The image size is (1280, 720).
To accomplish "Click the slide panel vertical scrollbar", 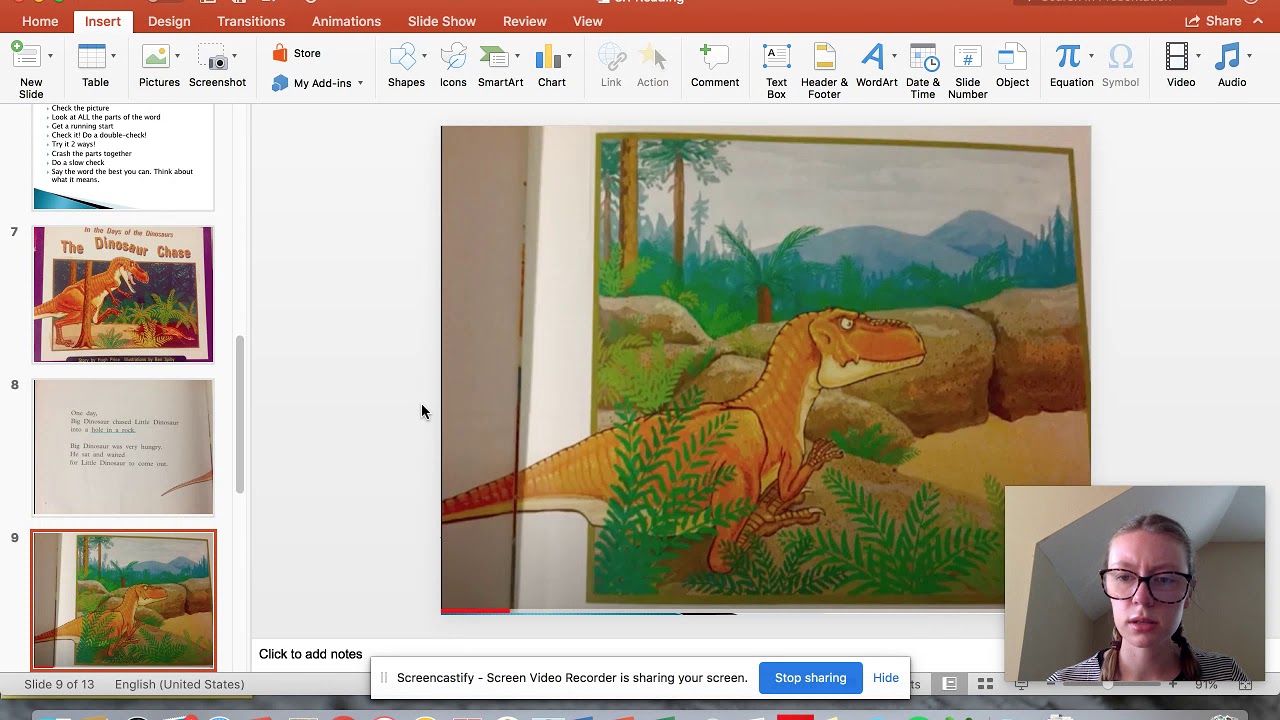I will click(240, 415).
